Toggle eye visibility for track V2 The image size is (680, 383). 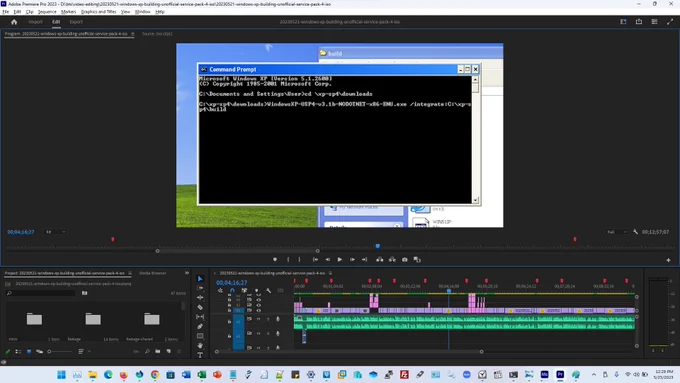click(258, 305)
